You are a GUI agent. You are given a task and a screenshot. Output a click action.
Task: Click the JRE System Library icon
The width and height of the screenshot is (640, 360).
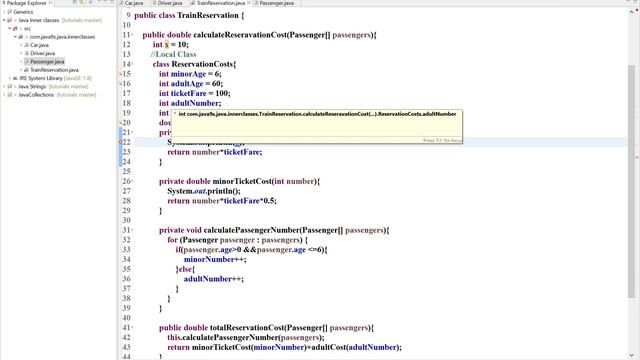(x=16, y=78)
